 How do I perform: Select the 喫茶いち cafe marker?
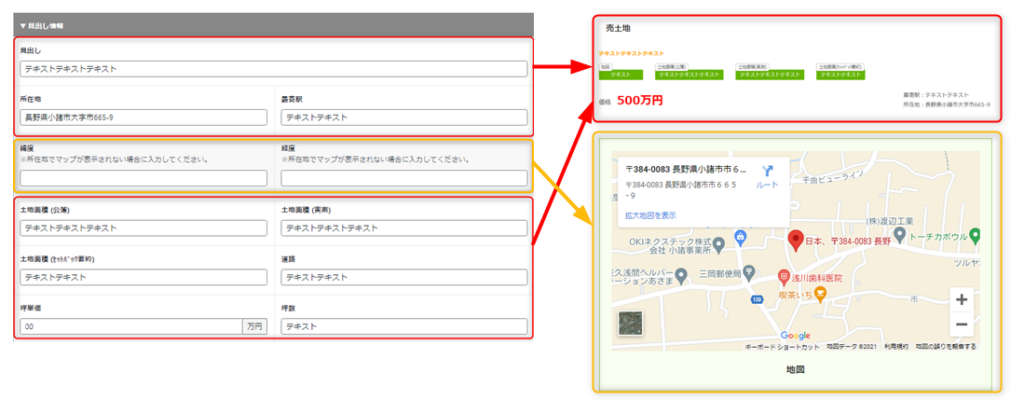pos(820,293)
